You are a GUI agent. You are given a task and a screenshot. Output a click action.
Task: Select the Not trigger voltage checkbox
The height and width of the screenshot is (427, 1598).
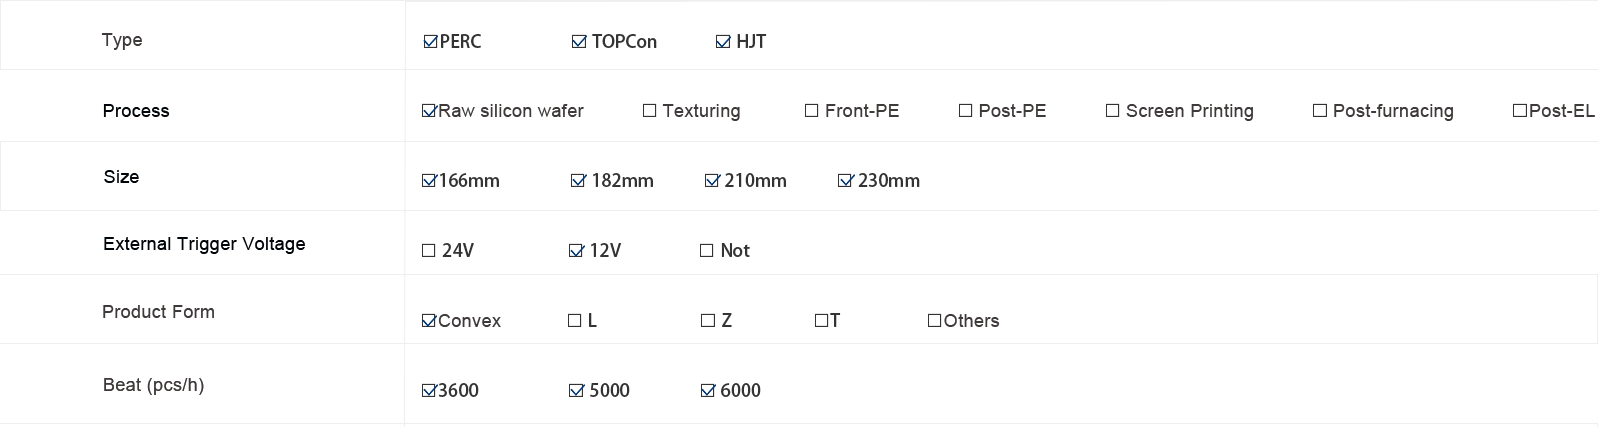707,251
